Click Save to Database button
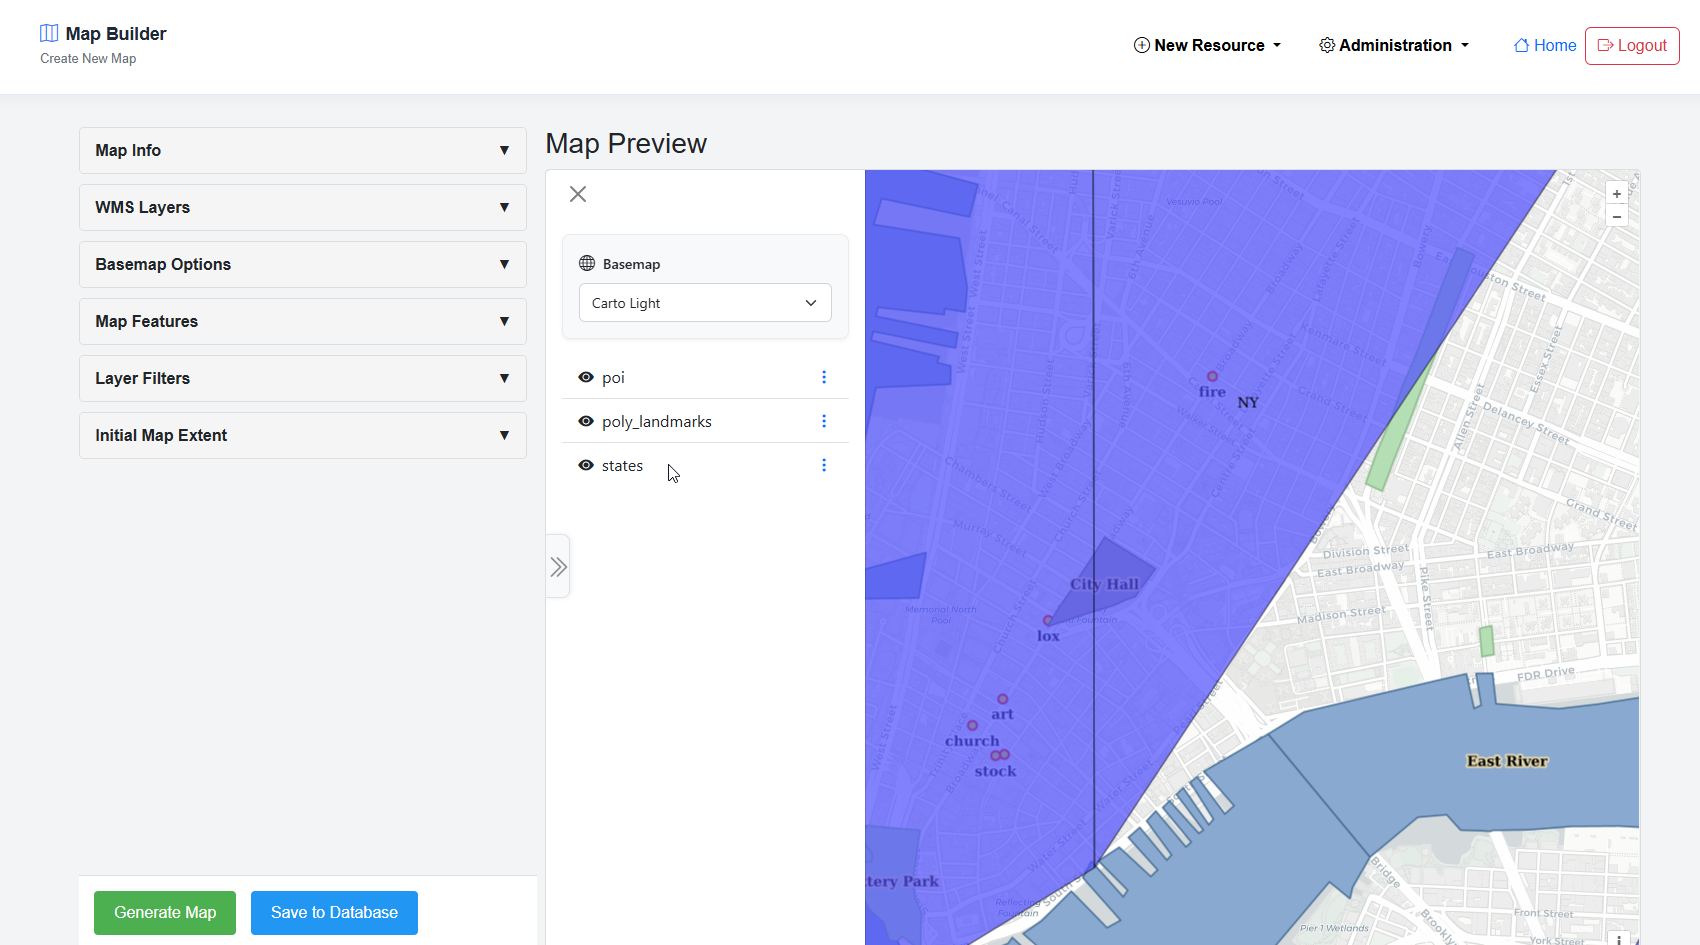This screenshot has width=1700, height=945. 334,912
